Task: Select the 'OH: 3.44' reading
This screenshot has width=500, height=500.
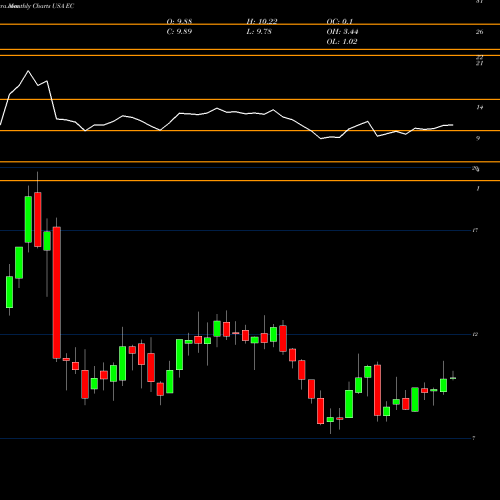Action: tap(342, 32)
